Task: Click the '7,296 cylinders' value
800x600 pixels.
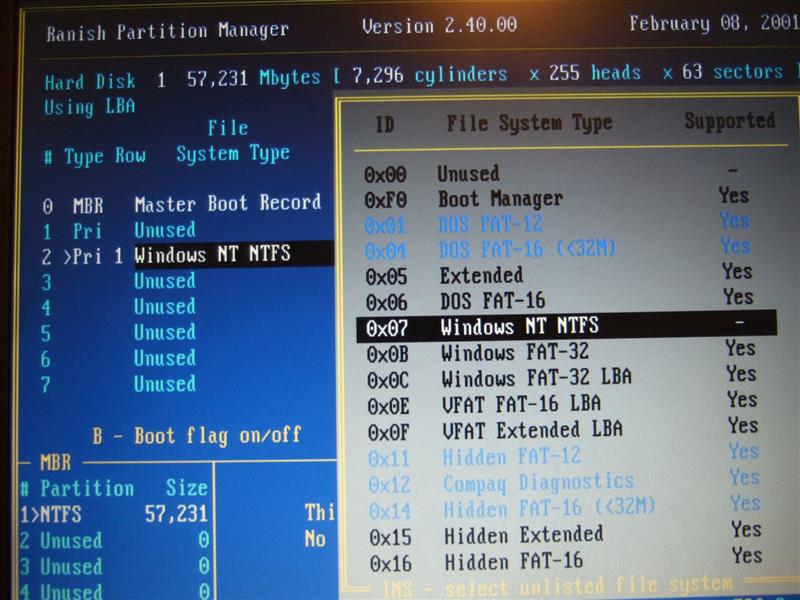Action: tap(430, 76)
